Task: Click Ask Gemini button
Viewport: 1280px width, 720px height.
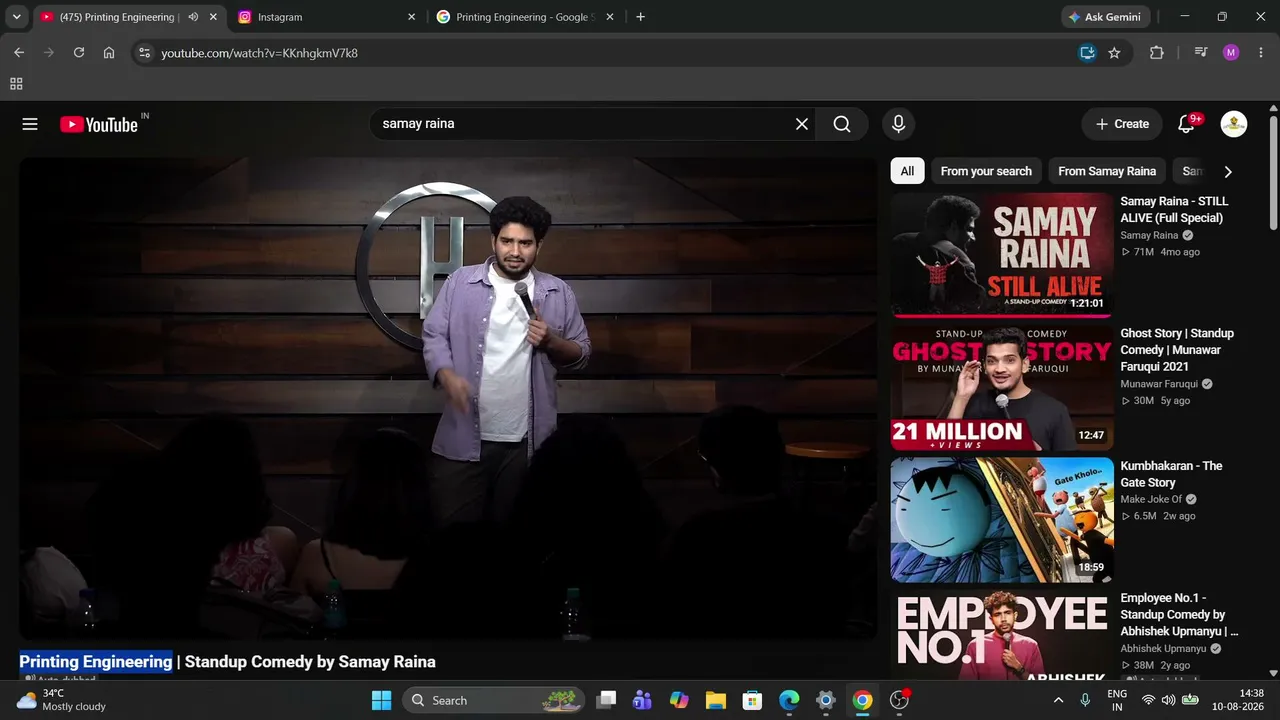Action: 1105,17
